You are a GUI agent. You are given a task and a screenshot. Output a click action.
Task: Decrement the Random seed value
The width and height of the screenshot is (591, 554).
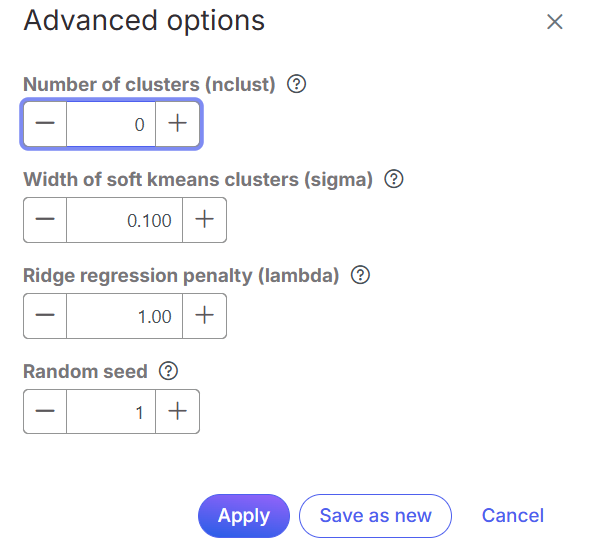[x=45, y=412]
